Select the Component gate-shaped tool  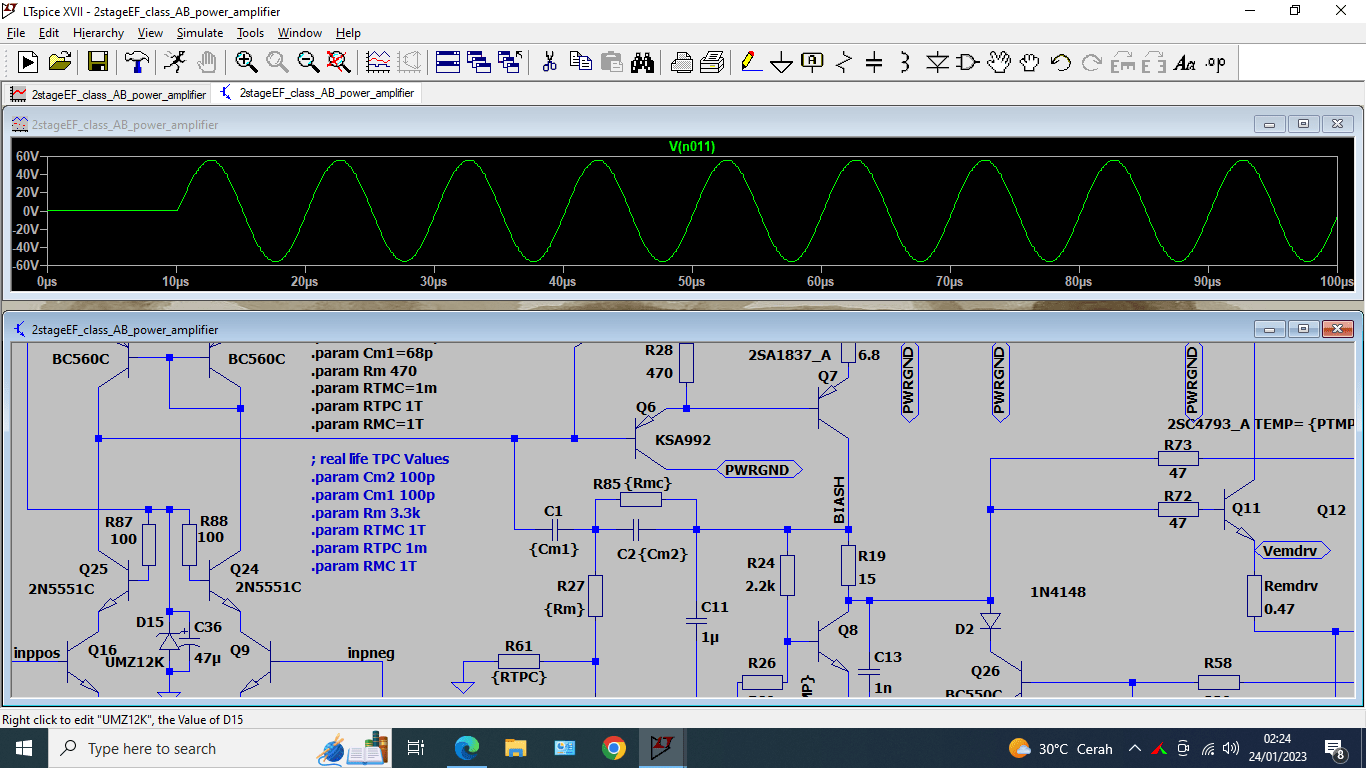pyautogui.click(x=967, y=62)
